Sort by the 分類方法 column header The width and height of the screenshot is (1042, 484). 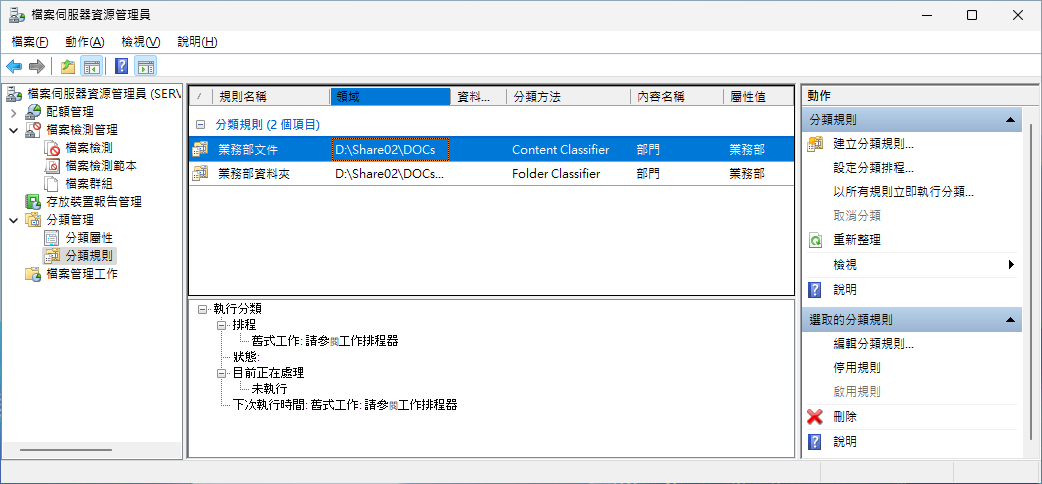coord(568,96)
